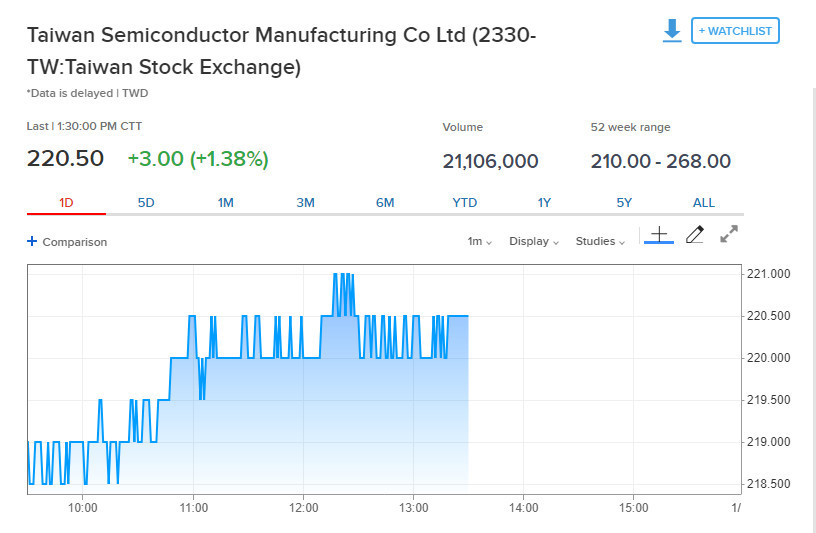
Task: Switch to YTD range tab
Action: point(464,202)
